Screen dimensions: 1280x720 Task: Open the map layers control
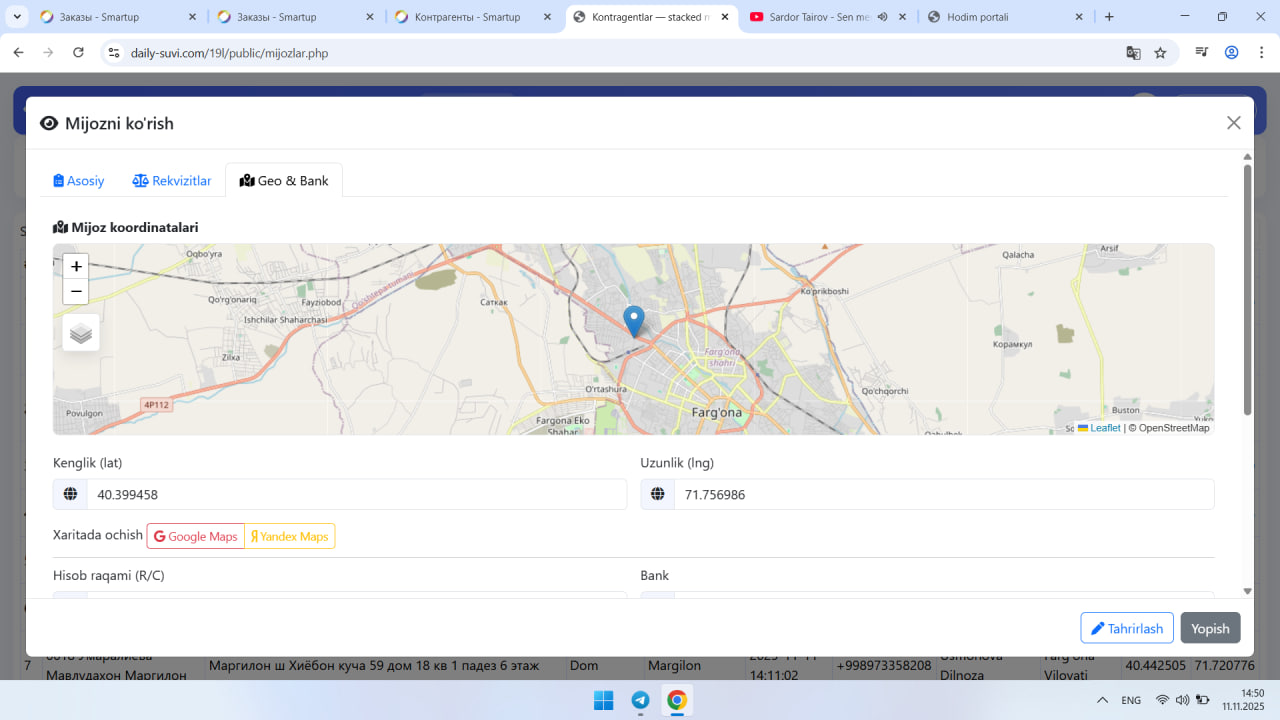click(x=81, y=333)
